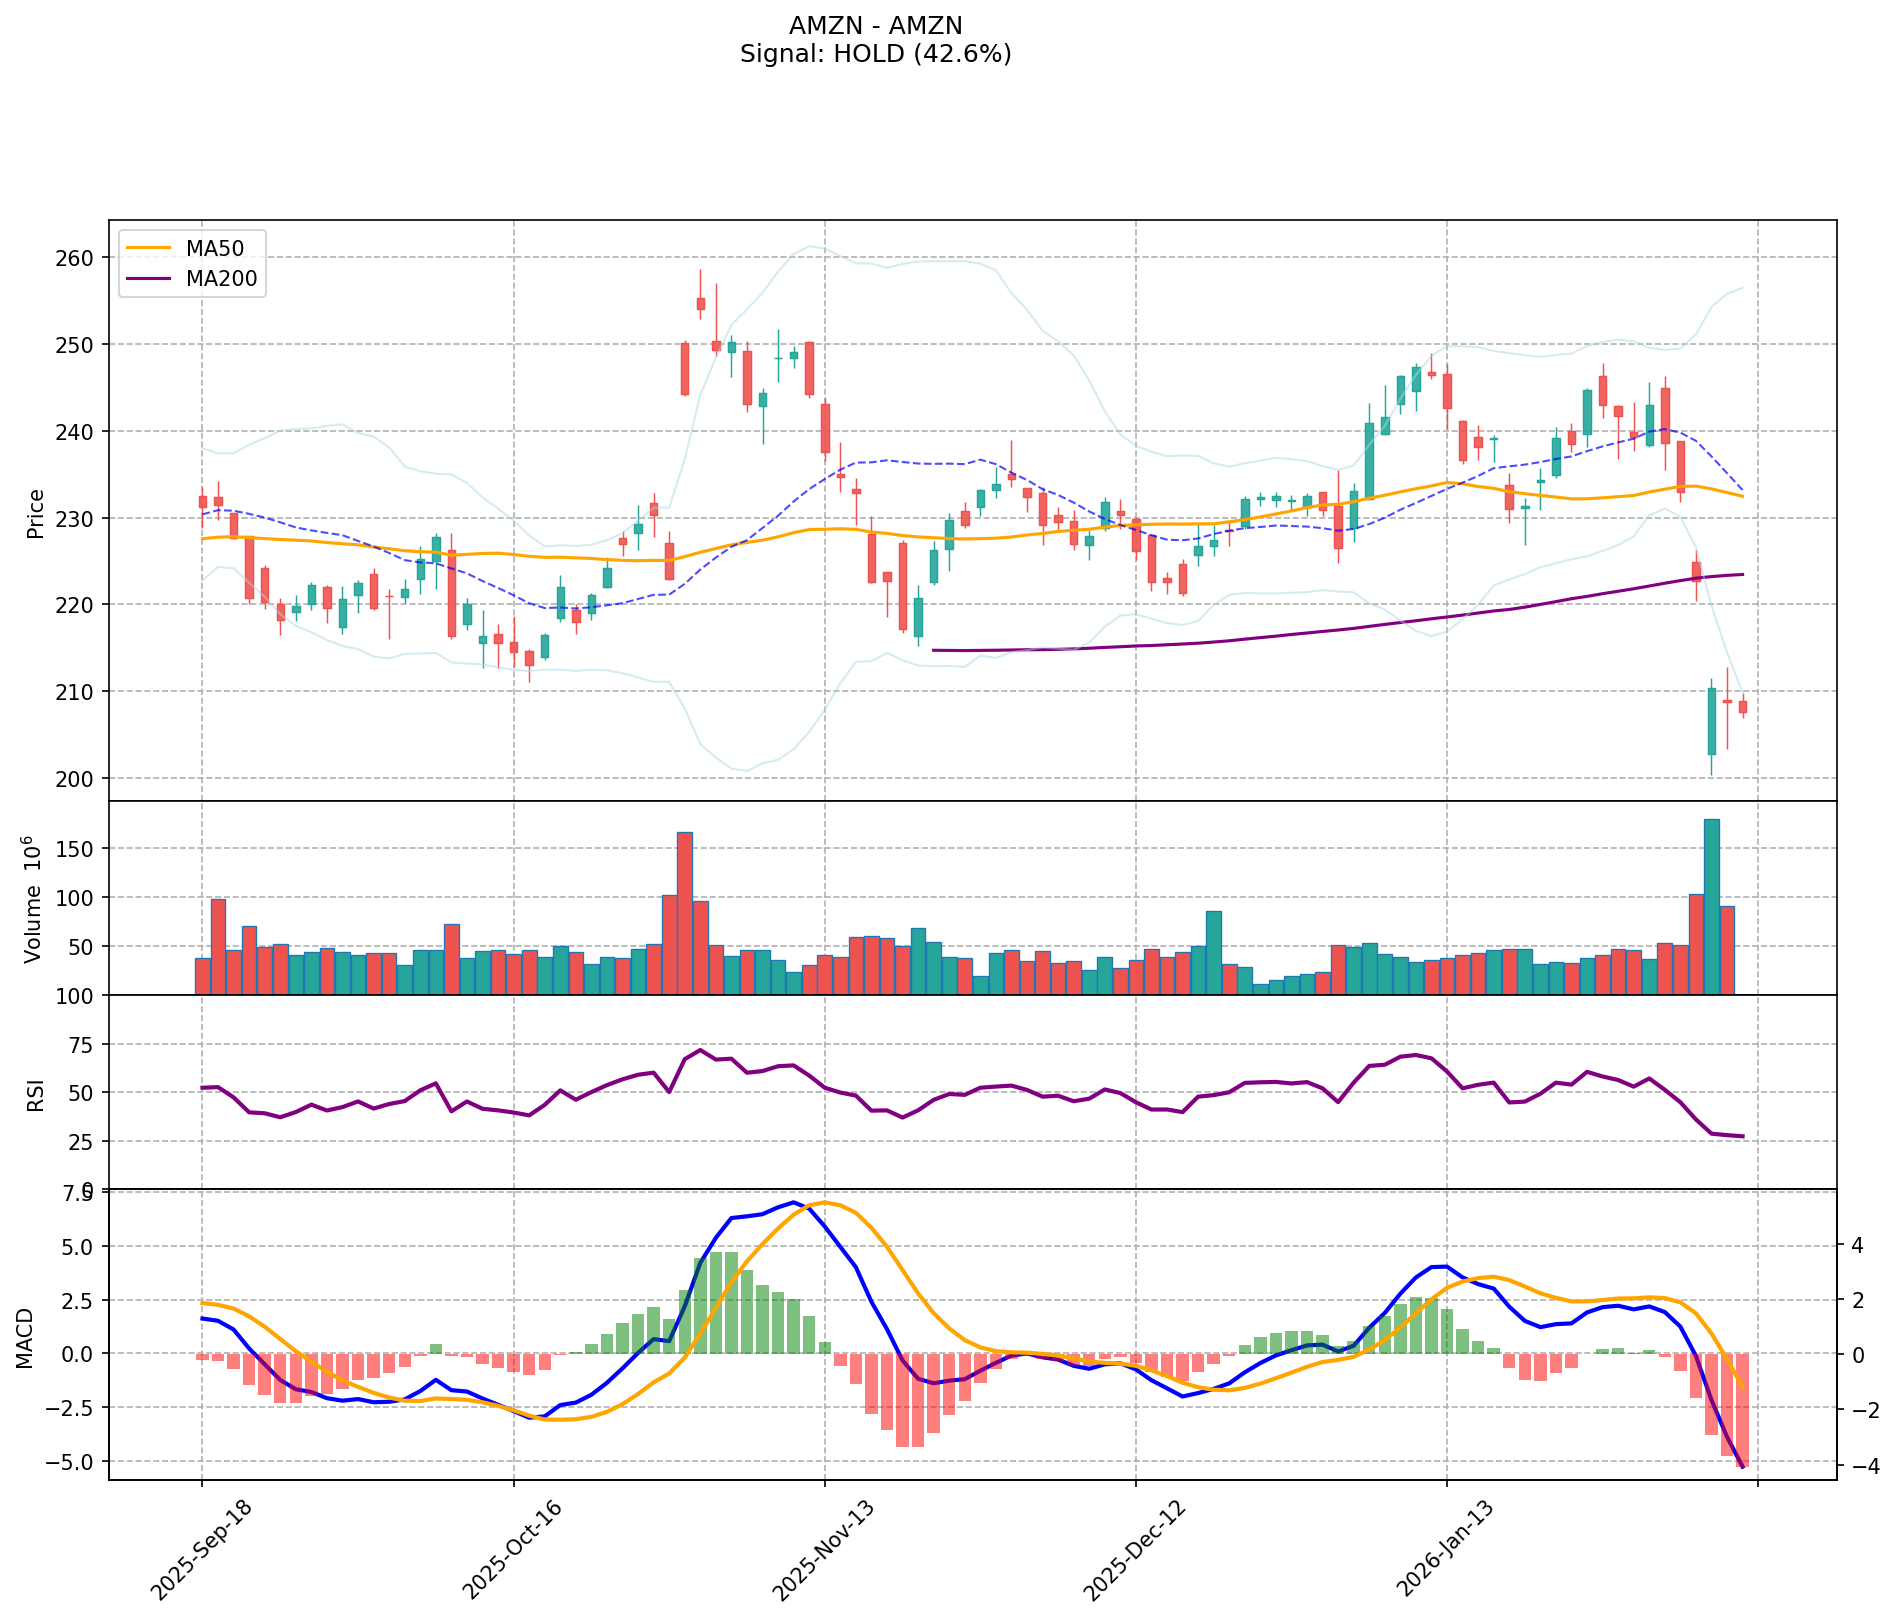Click the AMZN - AMZN chart title
Screen dimensions: 1896x1619
tap(875, 26)
